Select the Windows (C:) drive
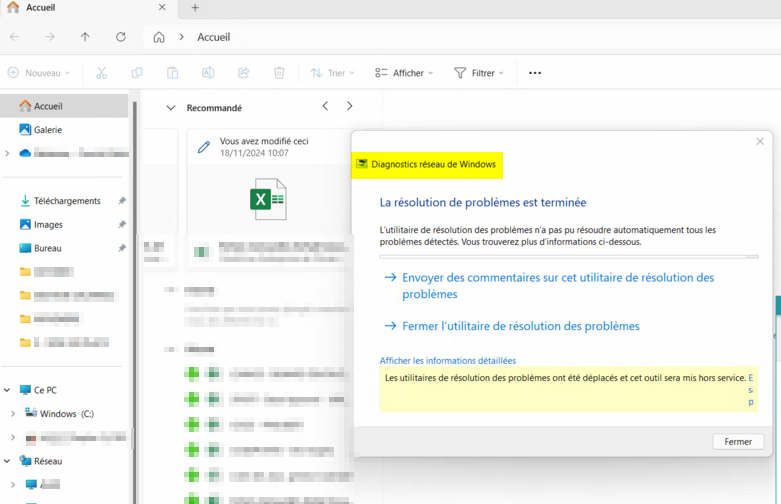This screenshot has height=504, width=781. (67, 414)
